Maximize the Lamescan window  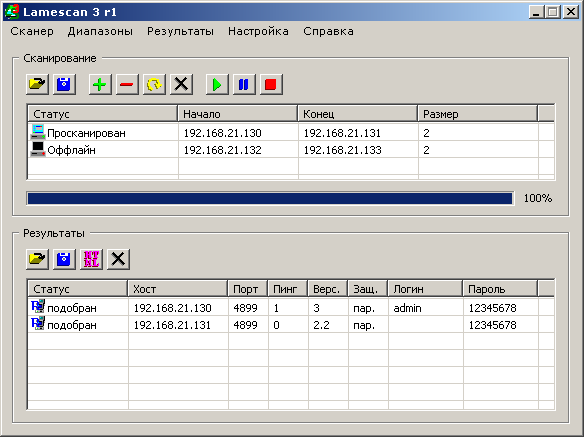click(553, 12)
